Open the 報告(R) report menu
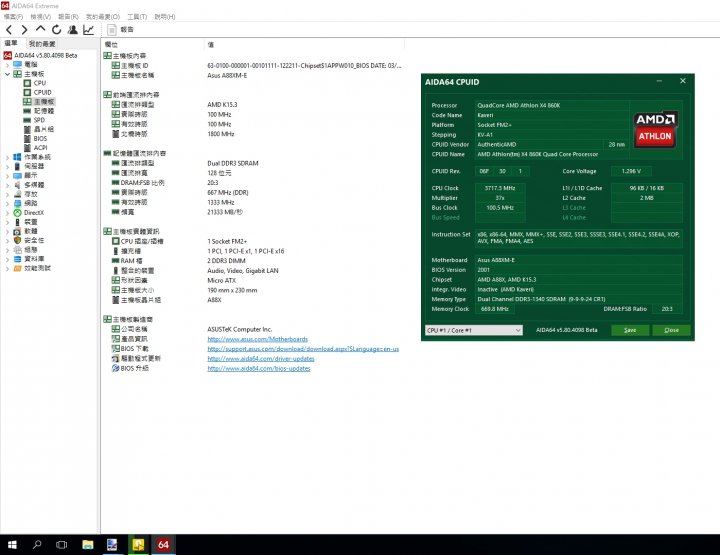 coord(68,17)
